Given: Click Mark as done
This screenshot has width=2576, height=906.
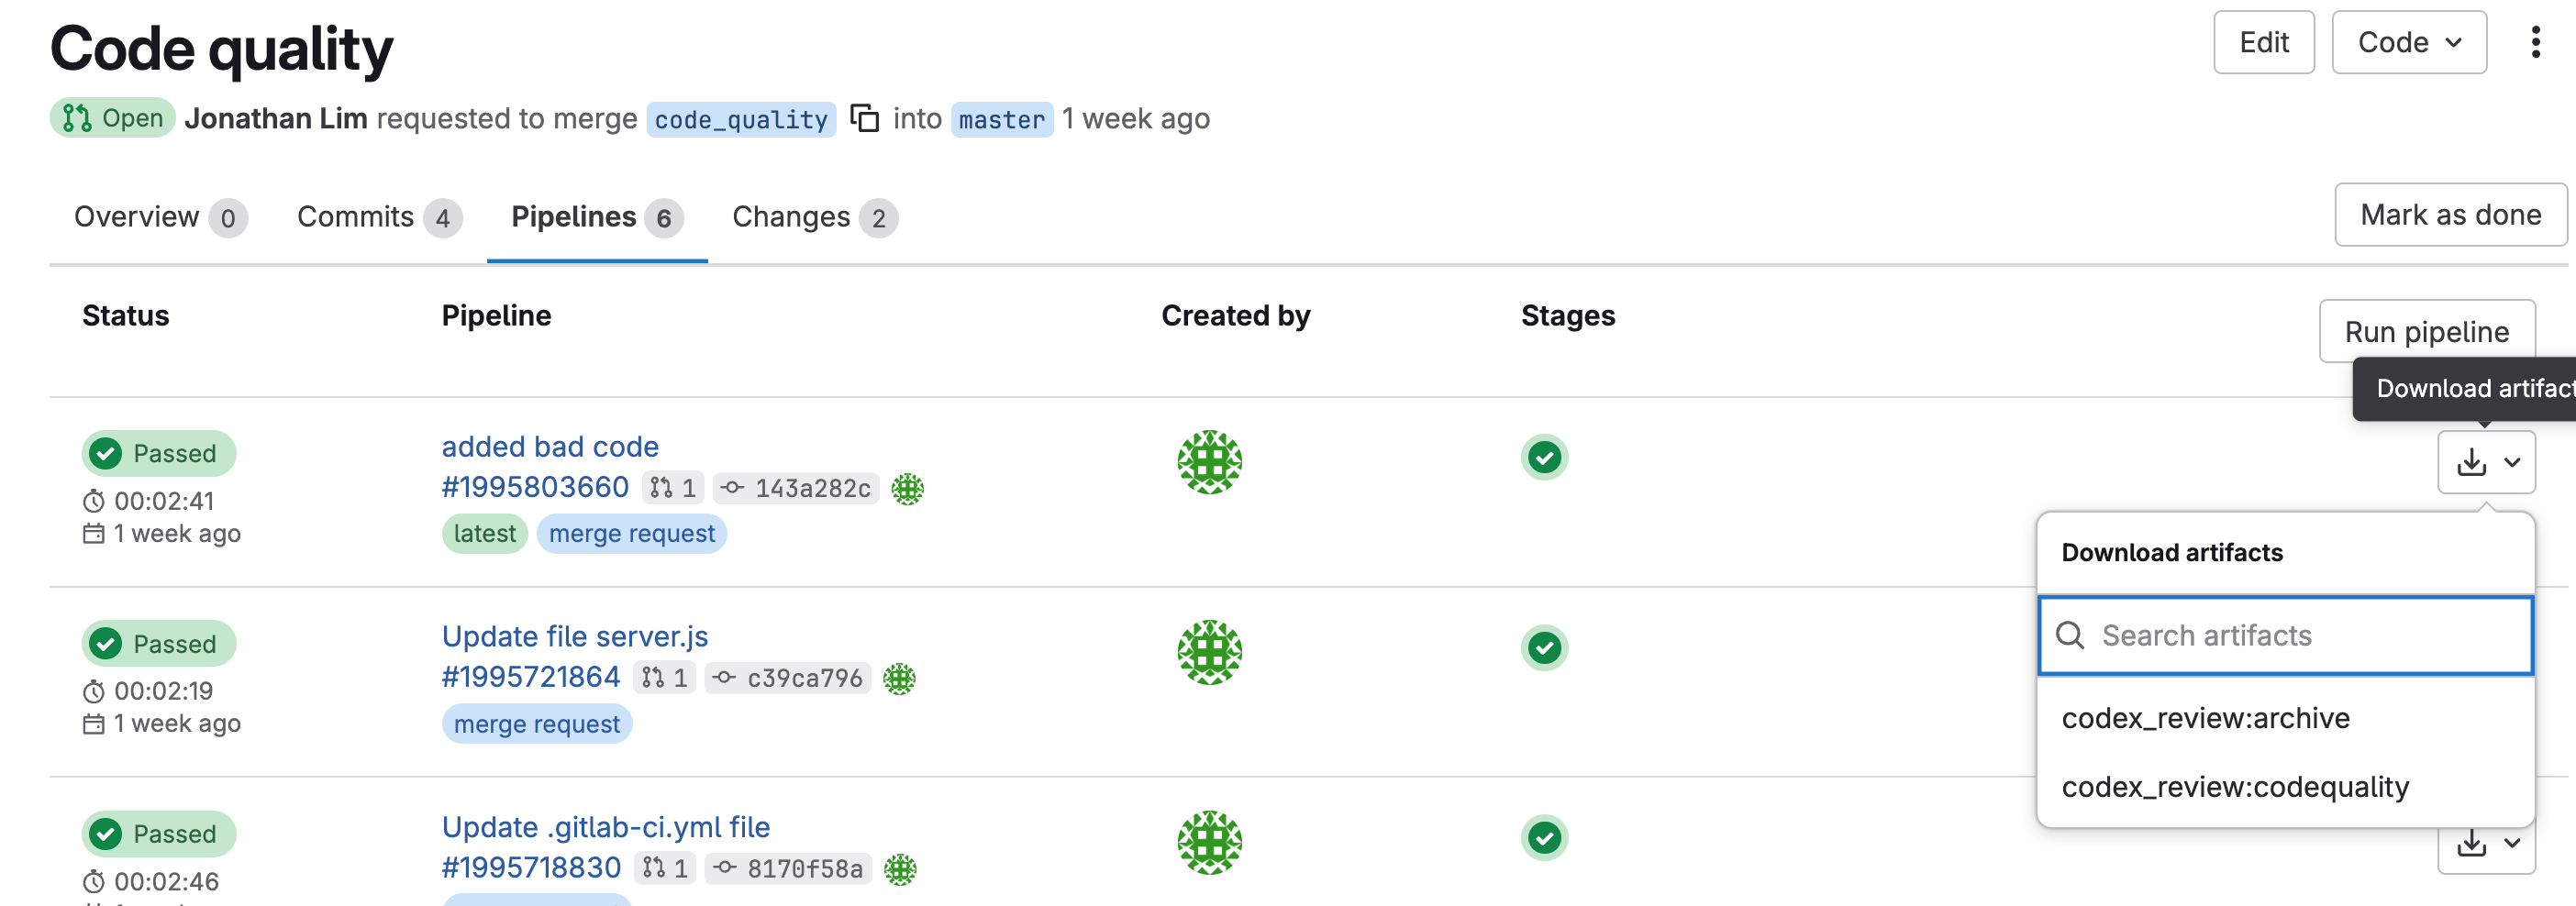Looking at the screenshot, I should 2449,214.
